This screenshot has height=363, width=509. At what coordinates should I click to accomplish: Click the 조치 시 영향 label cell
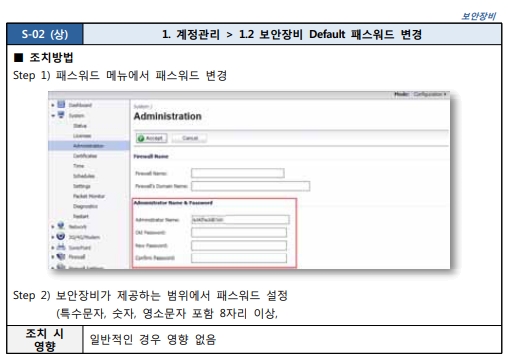(x=45, y=340)
